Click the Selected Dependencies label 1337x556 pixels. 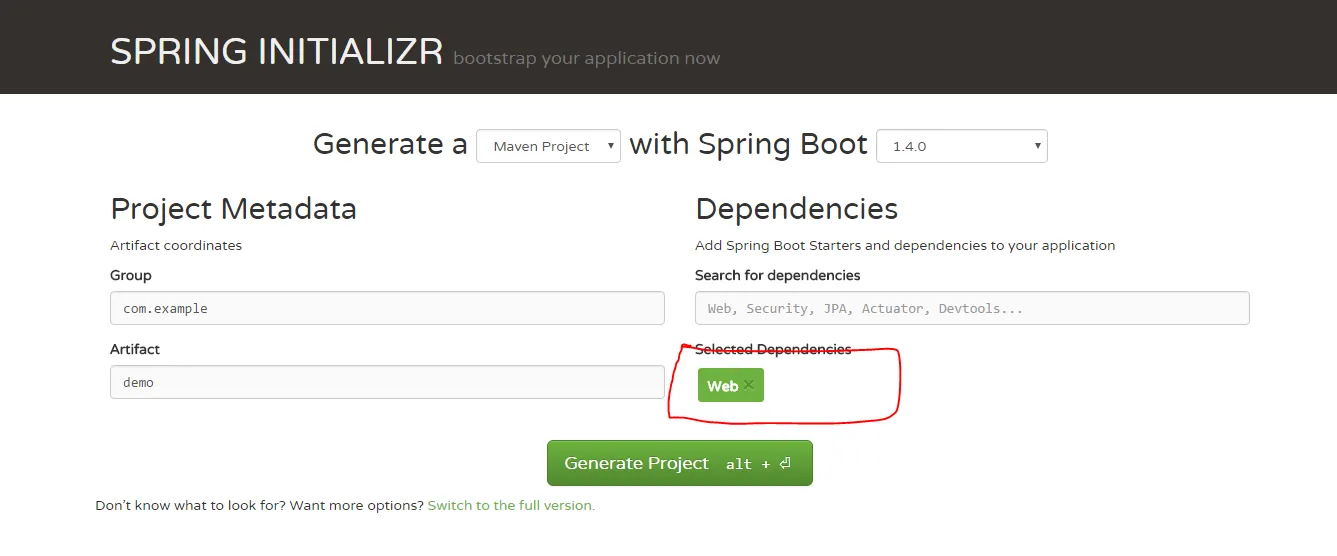point(773,349)
